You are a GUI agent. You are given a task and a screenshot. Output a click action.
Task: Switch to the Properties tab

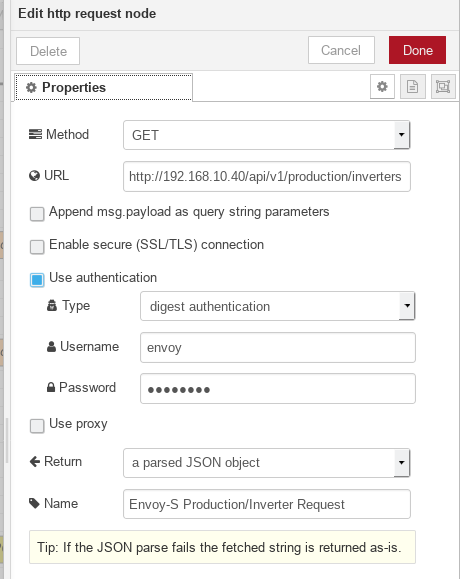pos(103,88)
